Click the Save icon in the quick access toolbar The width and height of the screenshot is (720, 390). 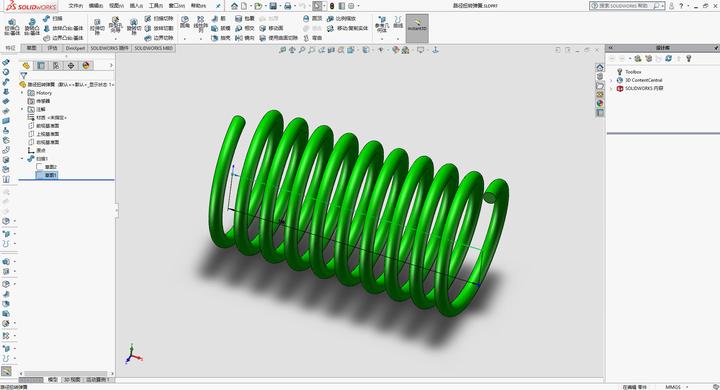273,6
